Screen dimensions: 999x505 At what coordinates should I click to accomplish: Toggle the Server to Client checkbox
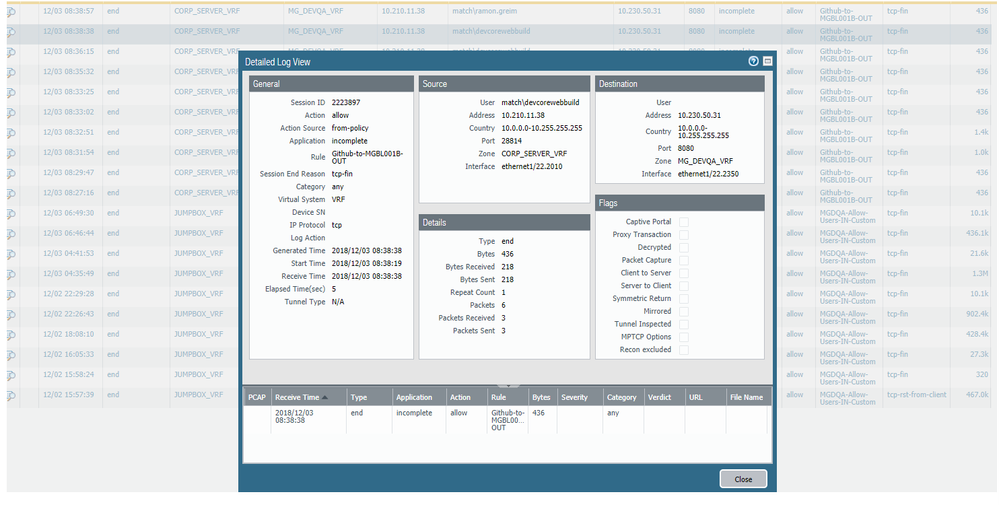tap(684, 285)
